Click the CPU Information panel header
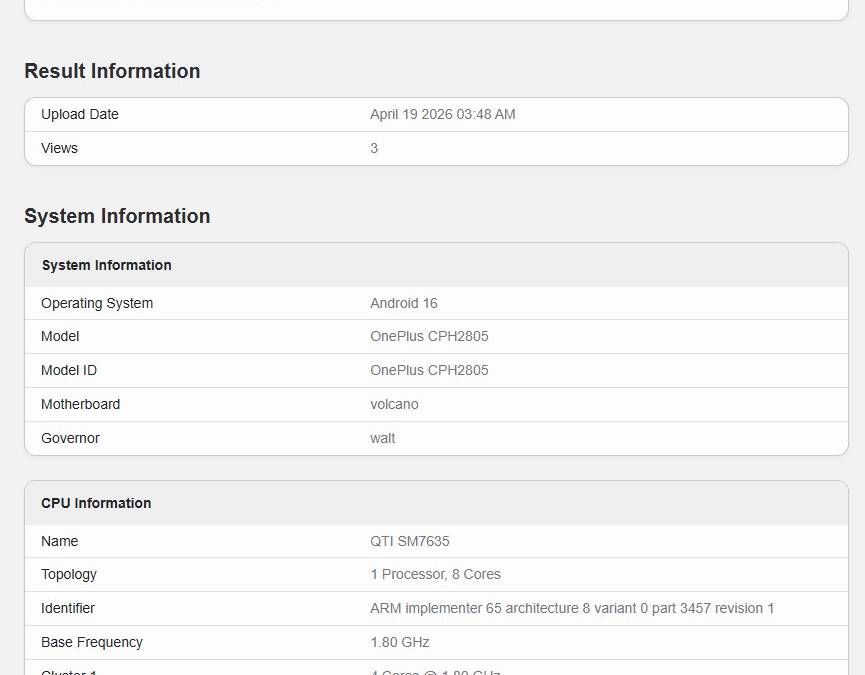 (x=96, y=503)
